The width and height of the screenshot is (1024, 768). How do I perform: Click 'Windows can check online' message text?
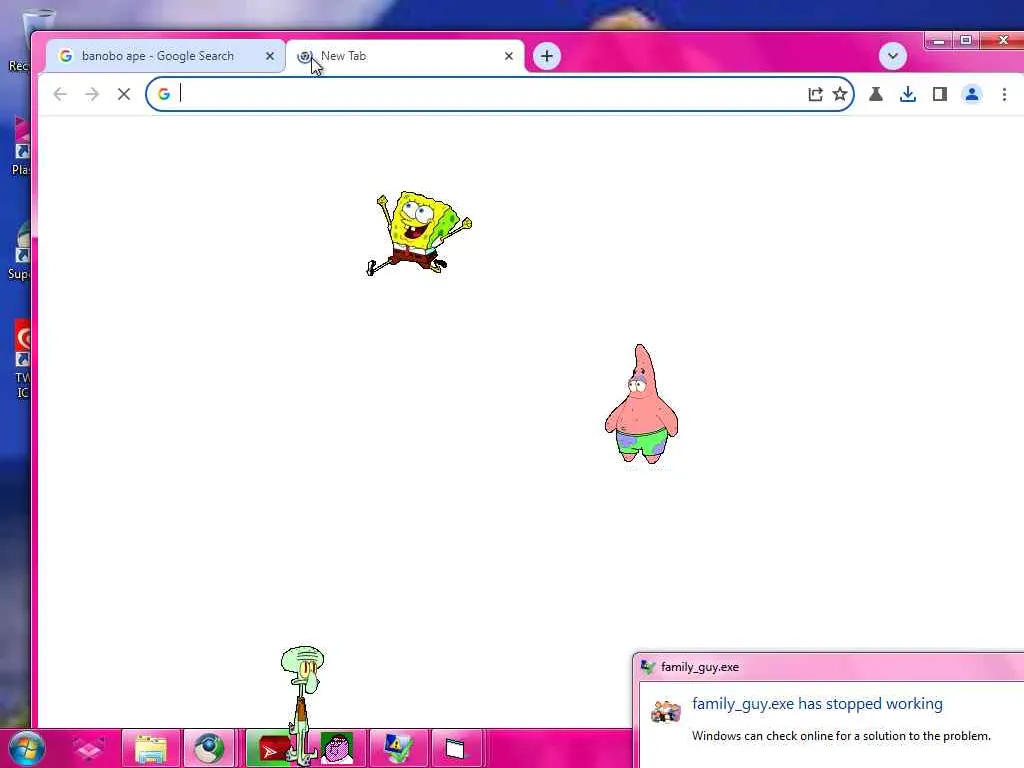point(841,736)
